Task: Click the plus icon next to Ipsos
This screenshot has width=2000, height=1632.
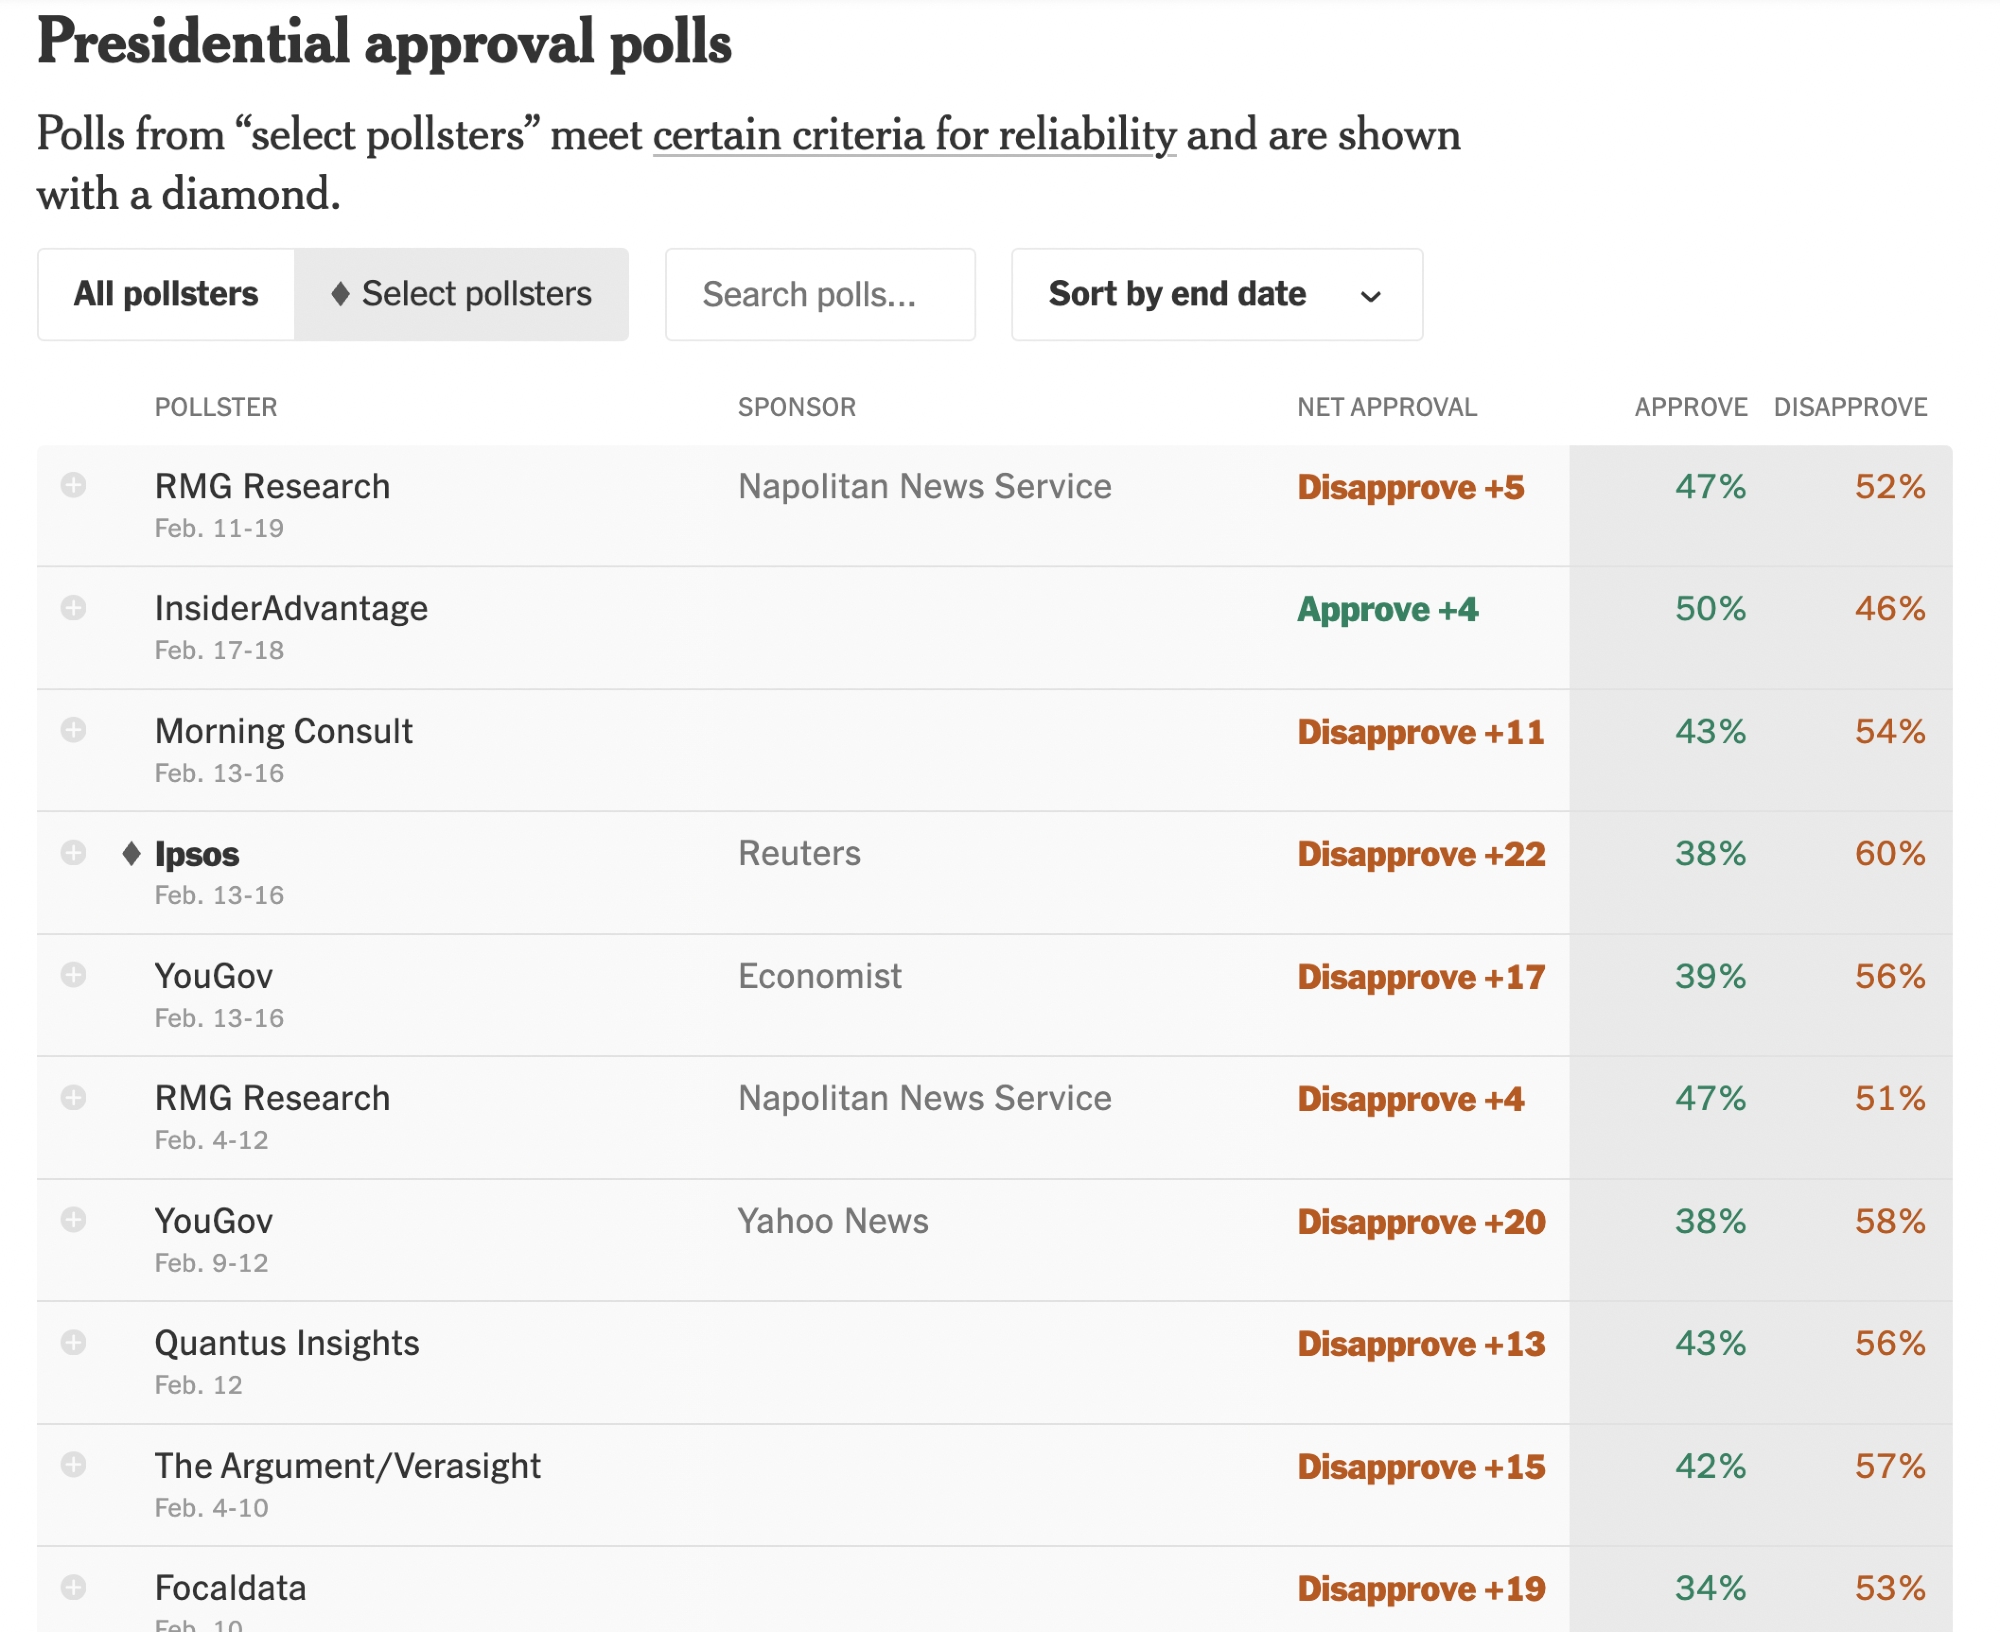Action: pyautogui.click(x=73, y=853)
